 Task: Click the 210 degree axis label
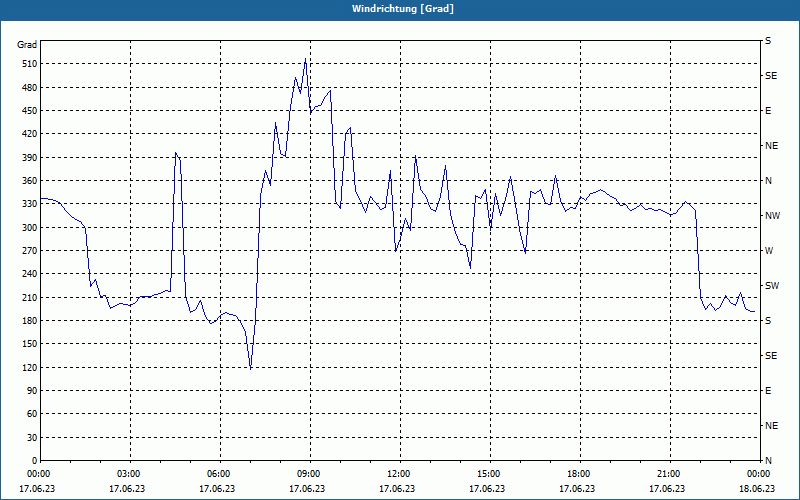point(30,297)
